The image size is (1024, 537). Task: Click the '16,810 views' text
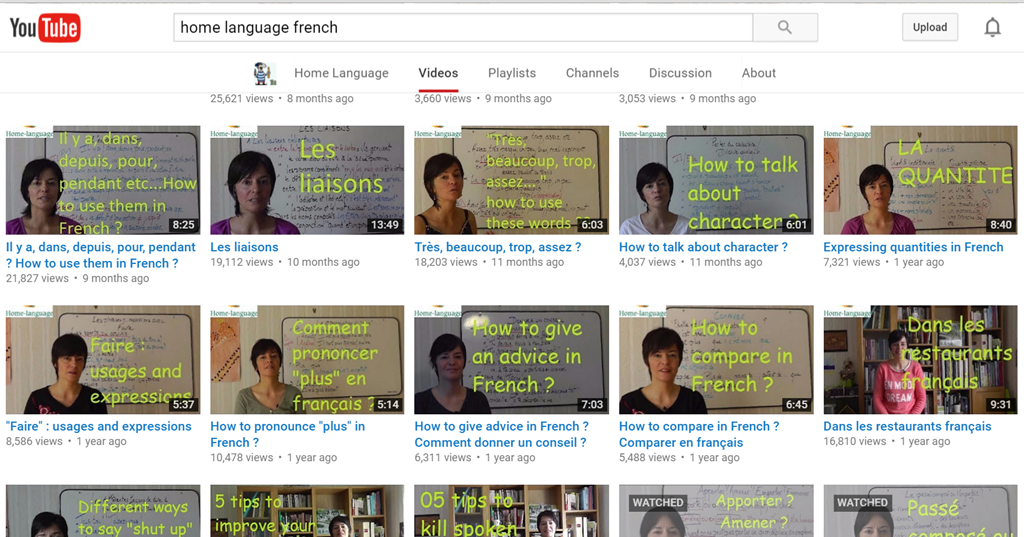pos(855,441)
